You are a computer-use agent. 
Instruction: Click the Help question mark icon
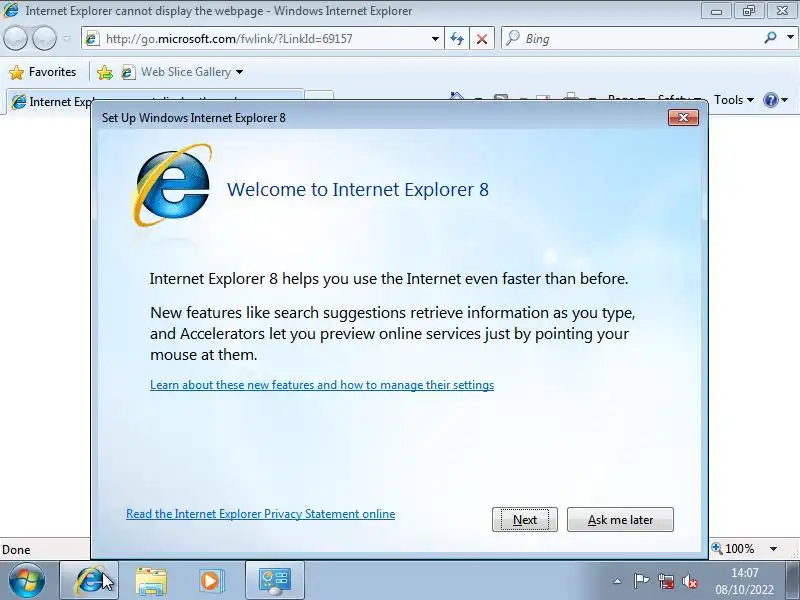[x=770, y=100]
